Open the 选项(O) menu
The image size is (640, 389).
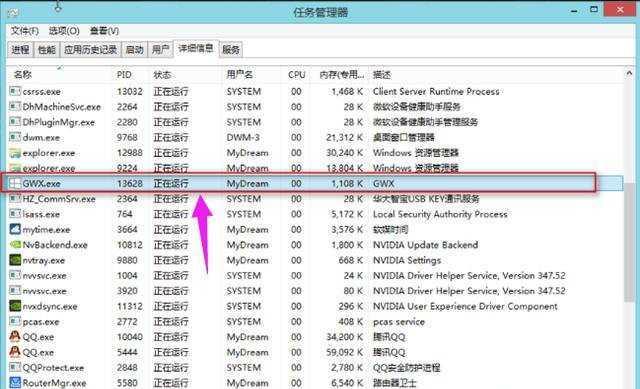tap(64, 31)
